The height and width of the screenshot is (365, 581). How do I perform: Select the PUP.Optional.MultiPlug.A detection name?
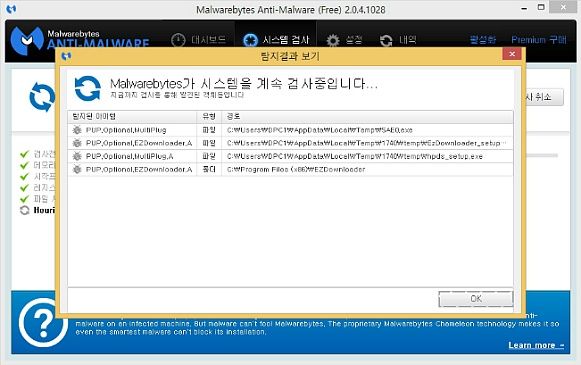pos(130,156)
